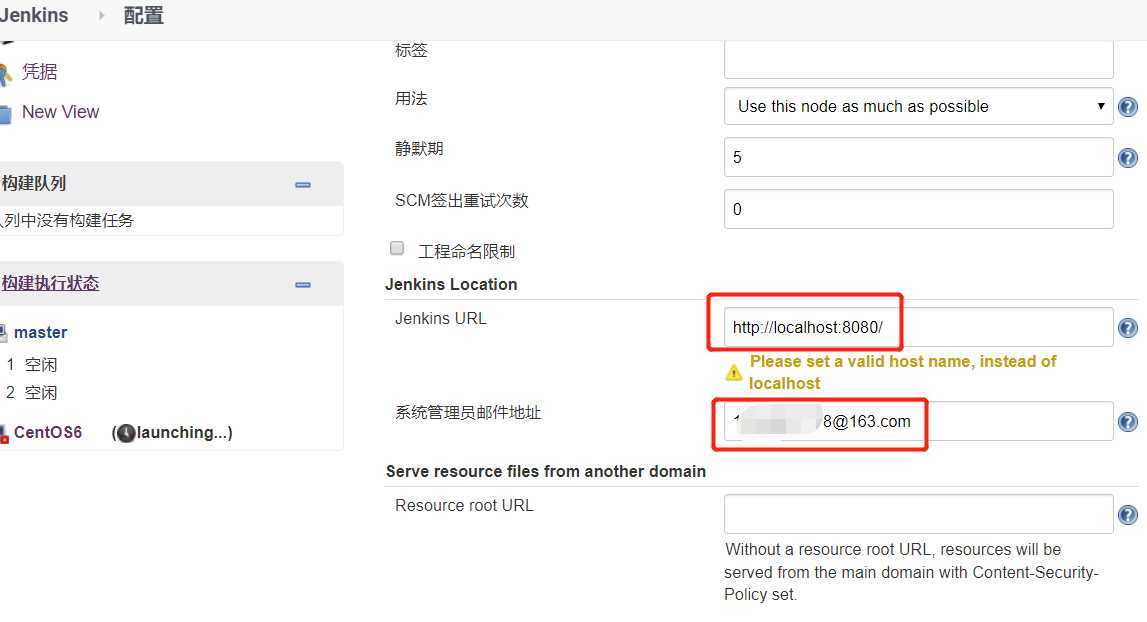Click the 配置 breadcrumb item

(x=143, y=15)
